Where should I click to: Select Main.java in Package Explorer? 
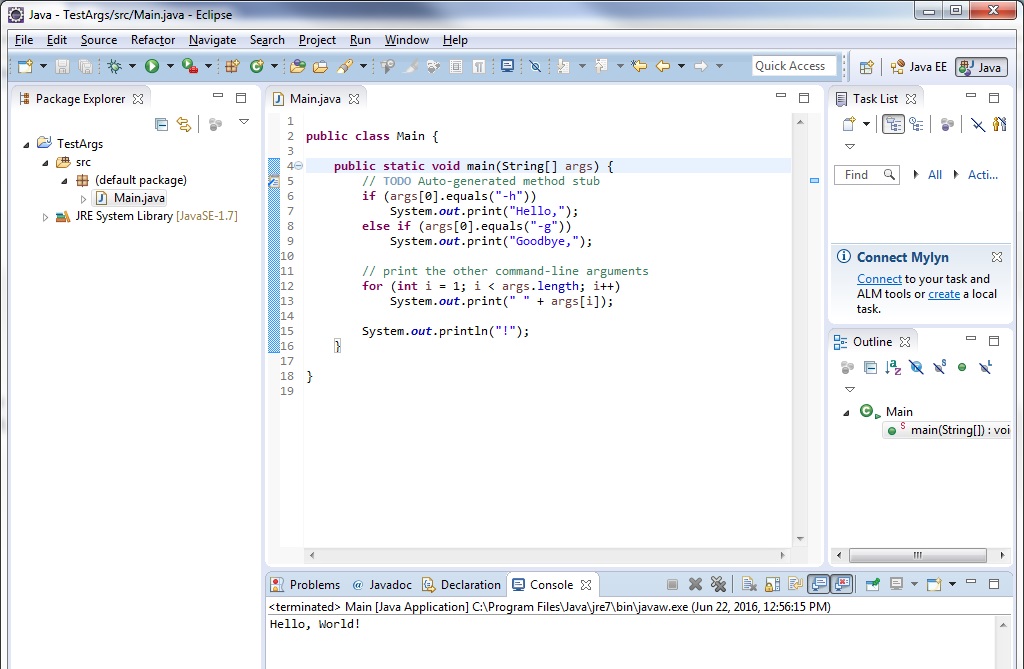coord(139,198)
